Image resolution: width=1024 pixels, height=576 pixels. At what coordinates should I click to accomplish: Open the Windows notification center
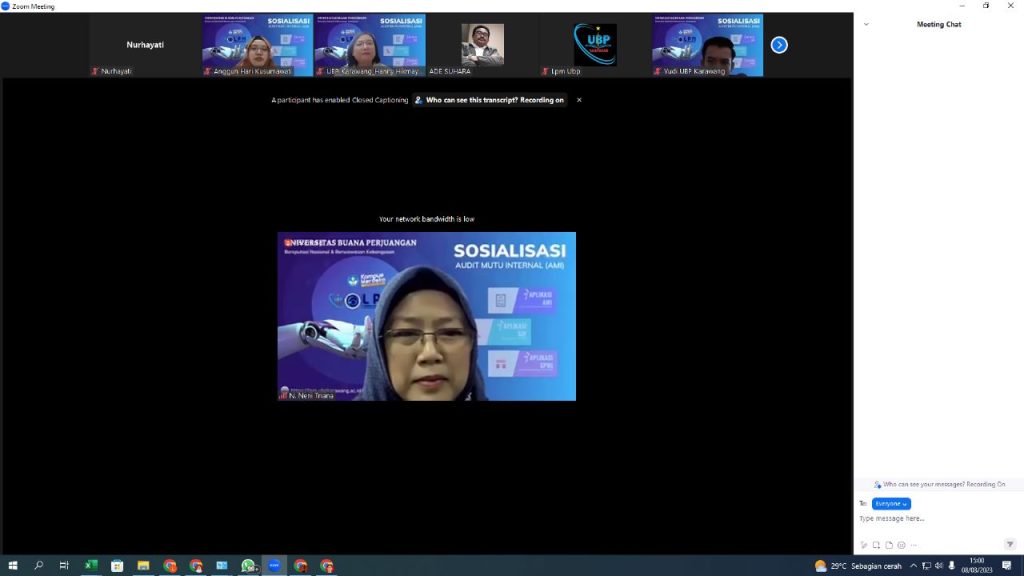click(1007, 566)
